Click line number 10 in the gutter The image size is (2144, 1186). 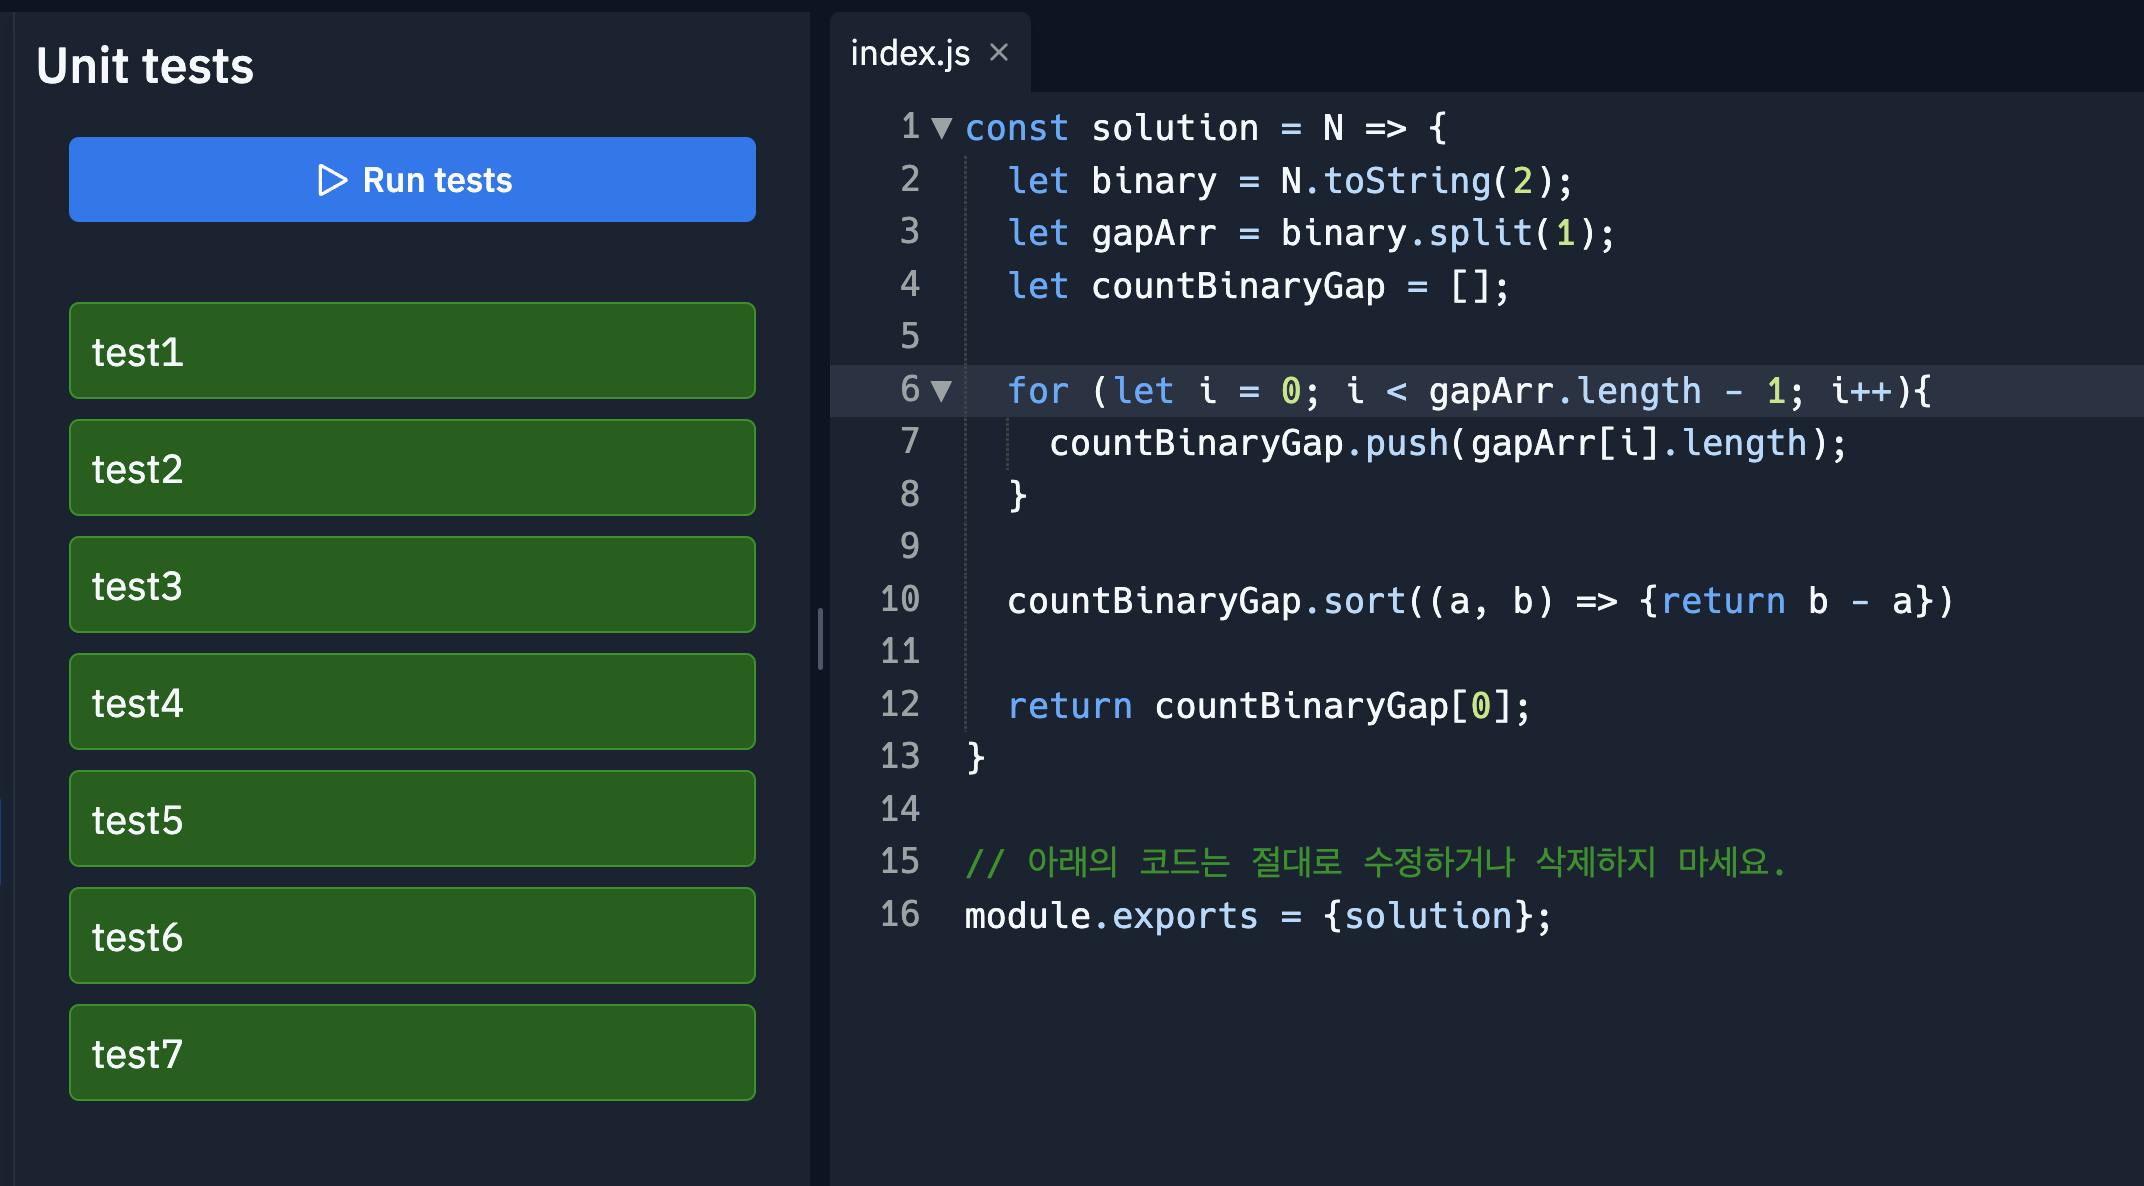click(x=900, y=599)
